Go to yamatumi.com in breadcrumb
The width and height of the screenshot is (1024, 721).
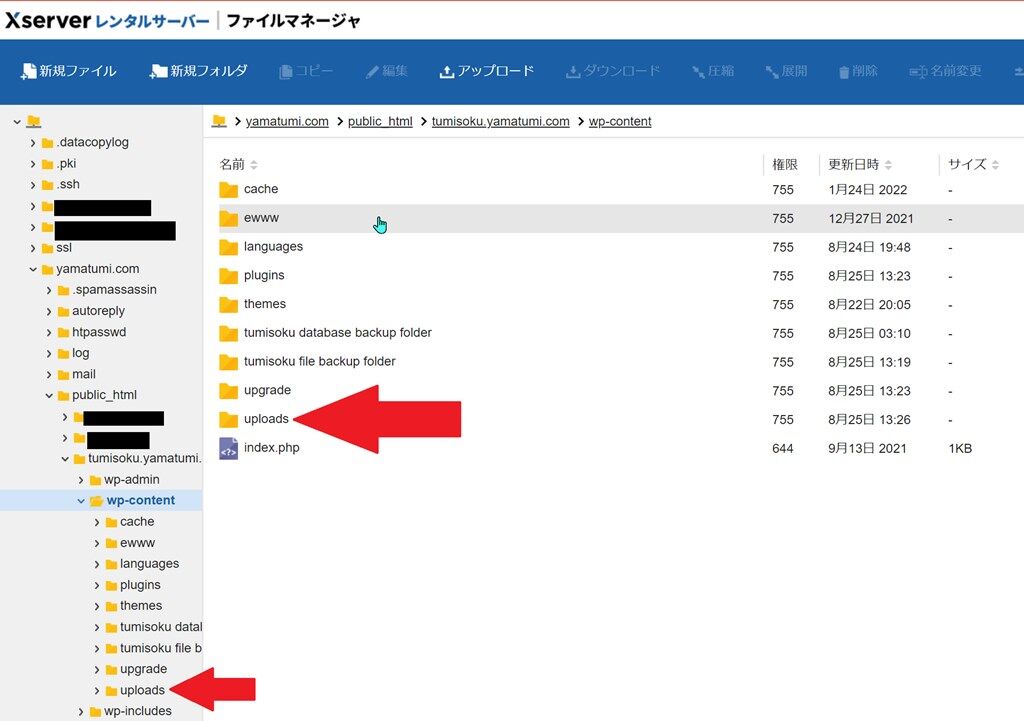[287, 121]
